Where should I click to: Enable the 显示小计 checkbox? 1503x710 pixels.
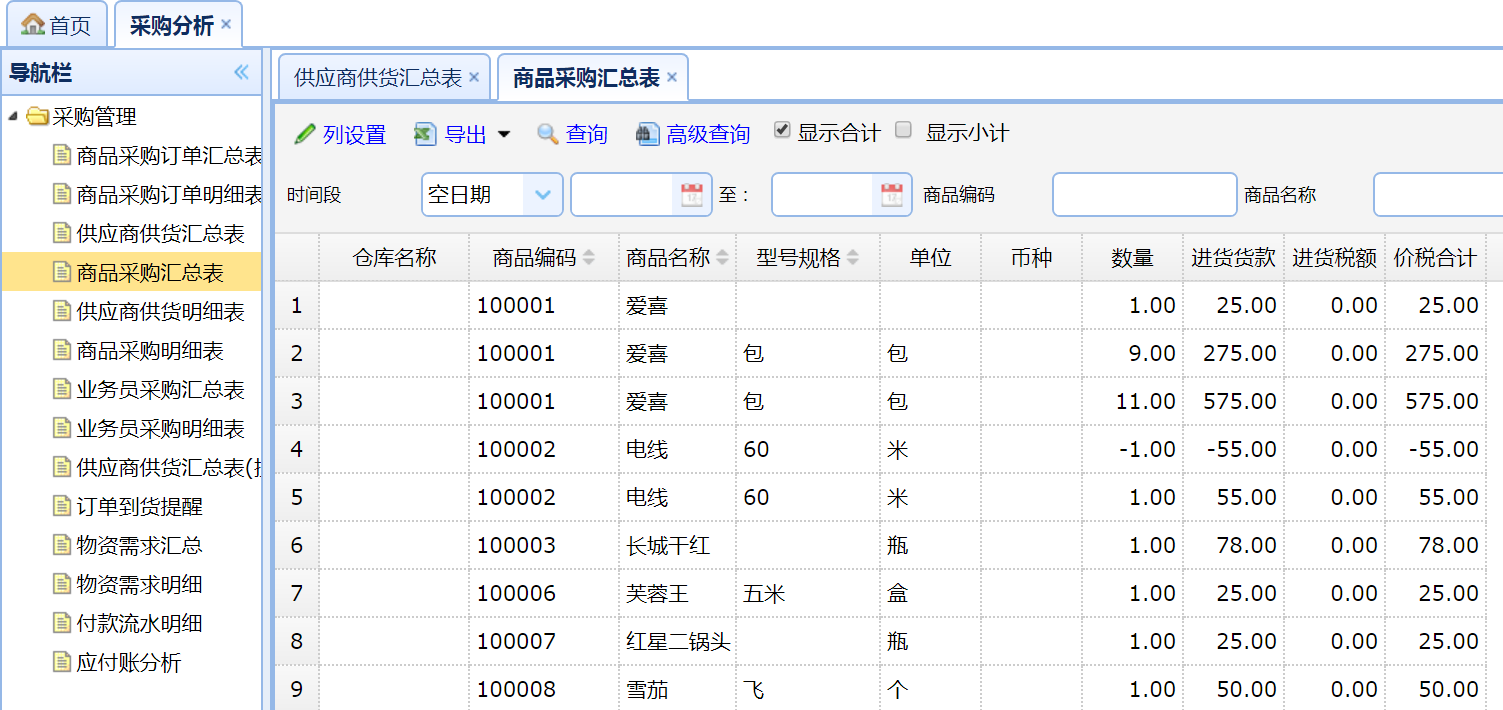904,130
